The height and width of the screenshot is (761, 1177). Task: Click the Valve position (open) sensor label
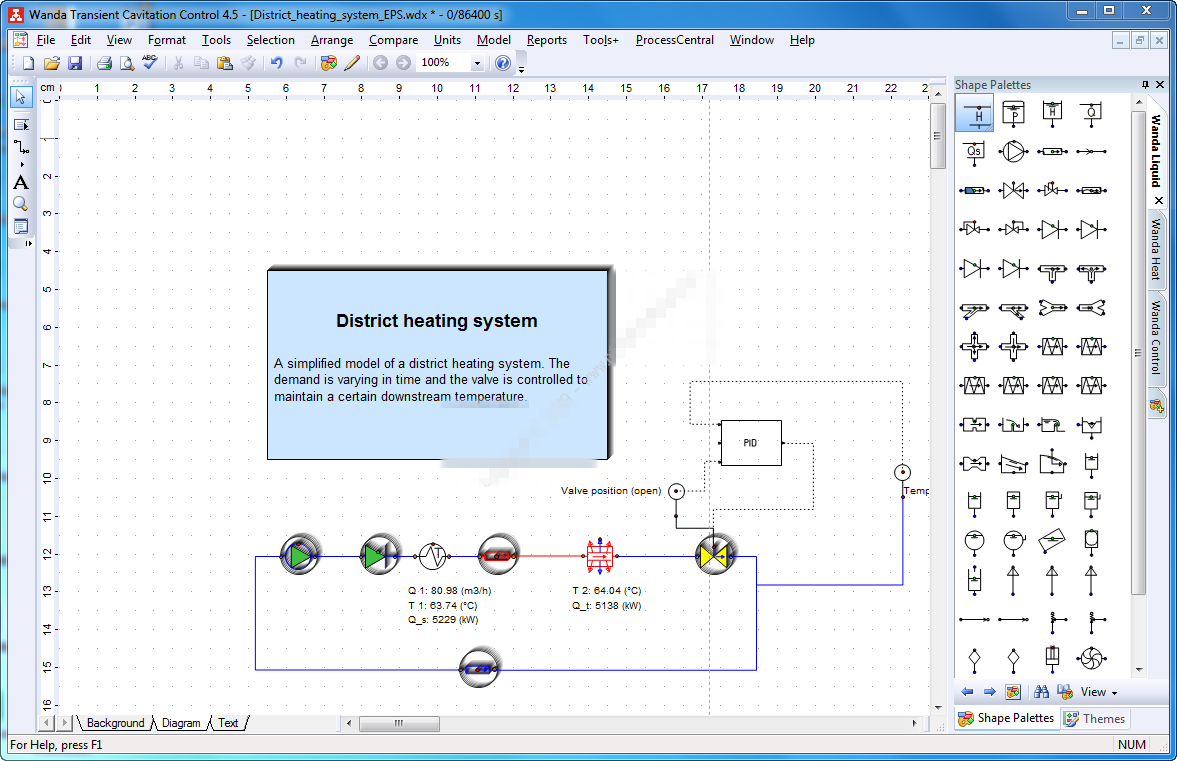[611, 491]
